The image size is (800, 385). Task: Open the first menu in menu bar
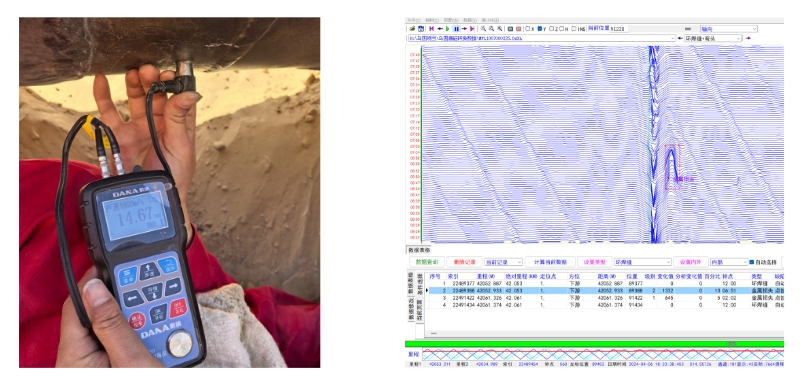point(414,20)
